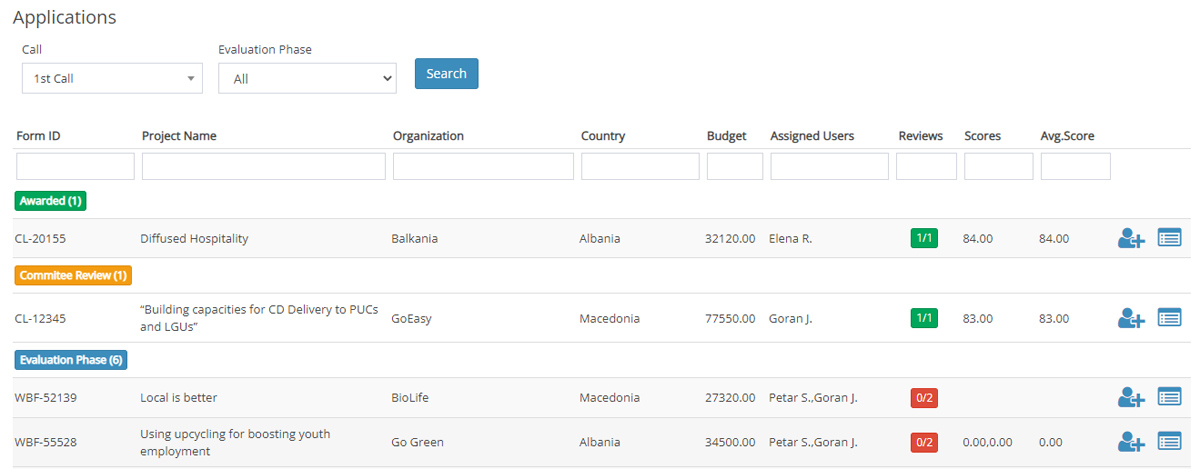Click the Form ID filter field
This screenshot has width=1200, height=469.
(x=75, y=166)
